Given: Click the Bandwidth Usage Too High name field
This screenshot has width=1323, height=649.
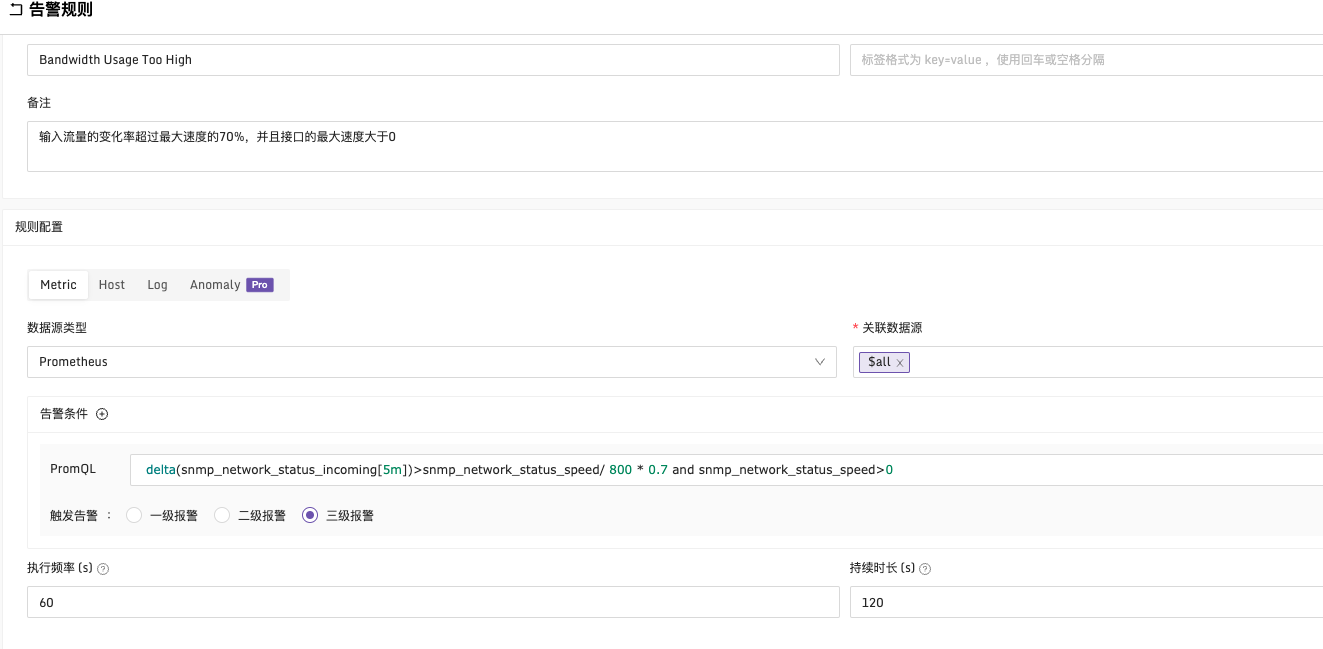Looking at the screenshot, I should (430, 59).
